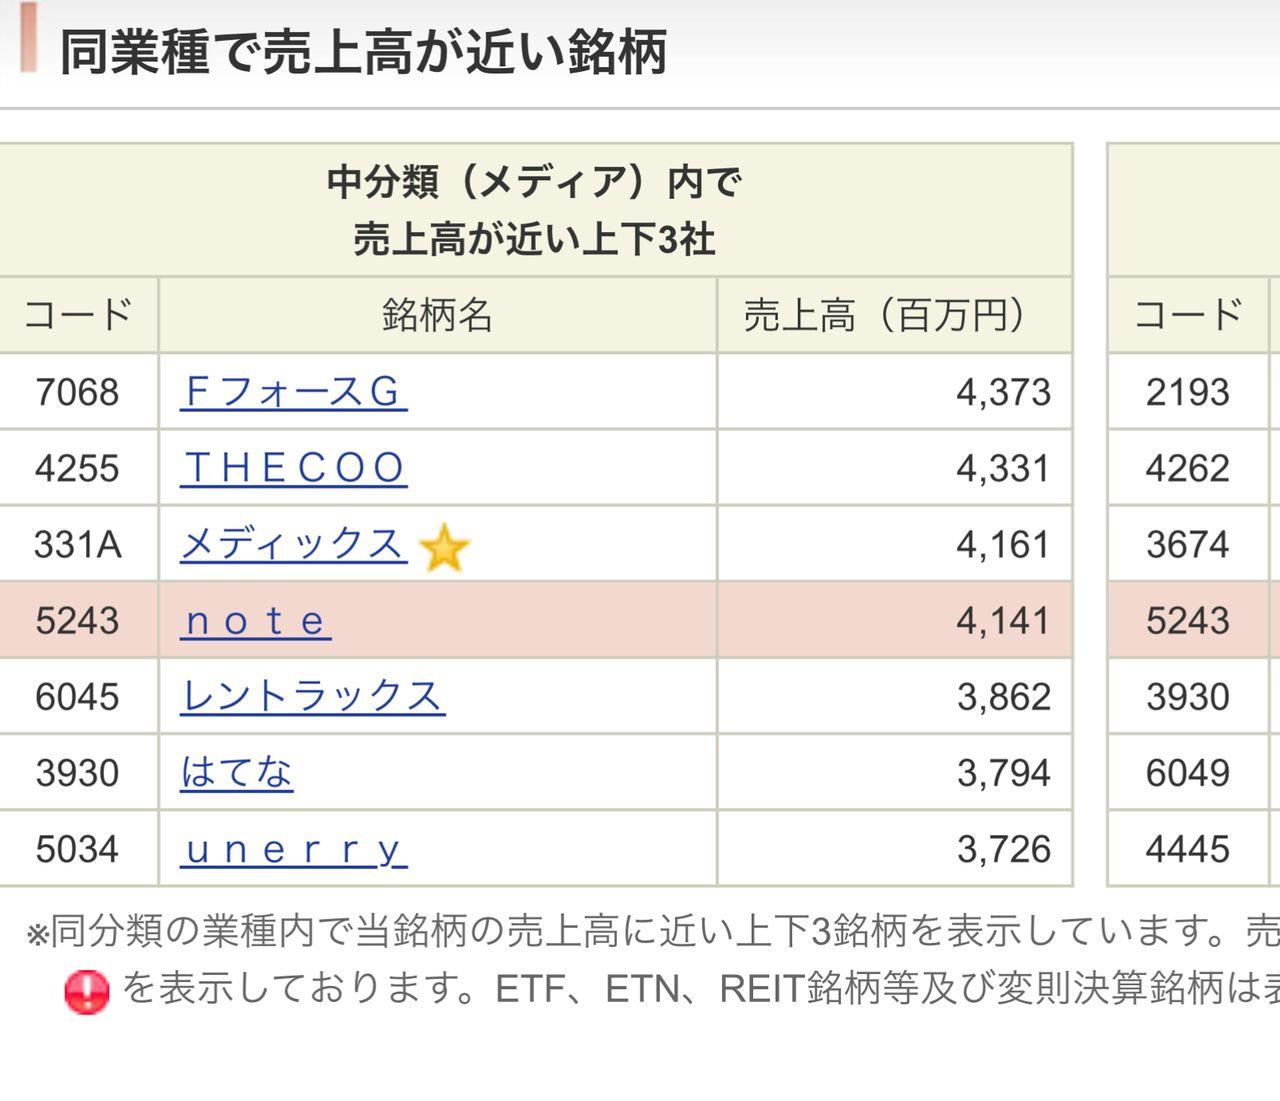Click highlighted code 5243 in right table
1280x1101 pixels.
tap(1188, 622)
